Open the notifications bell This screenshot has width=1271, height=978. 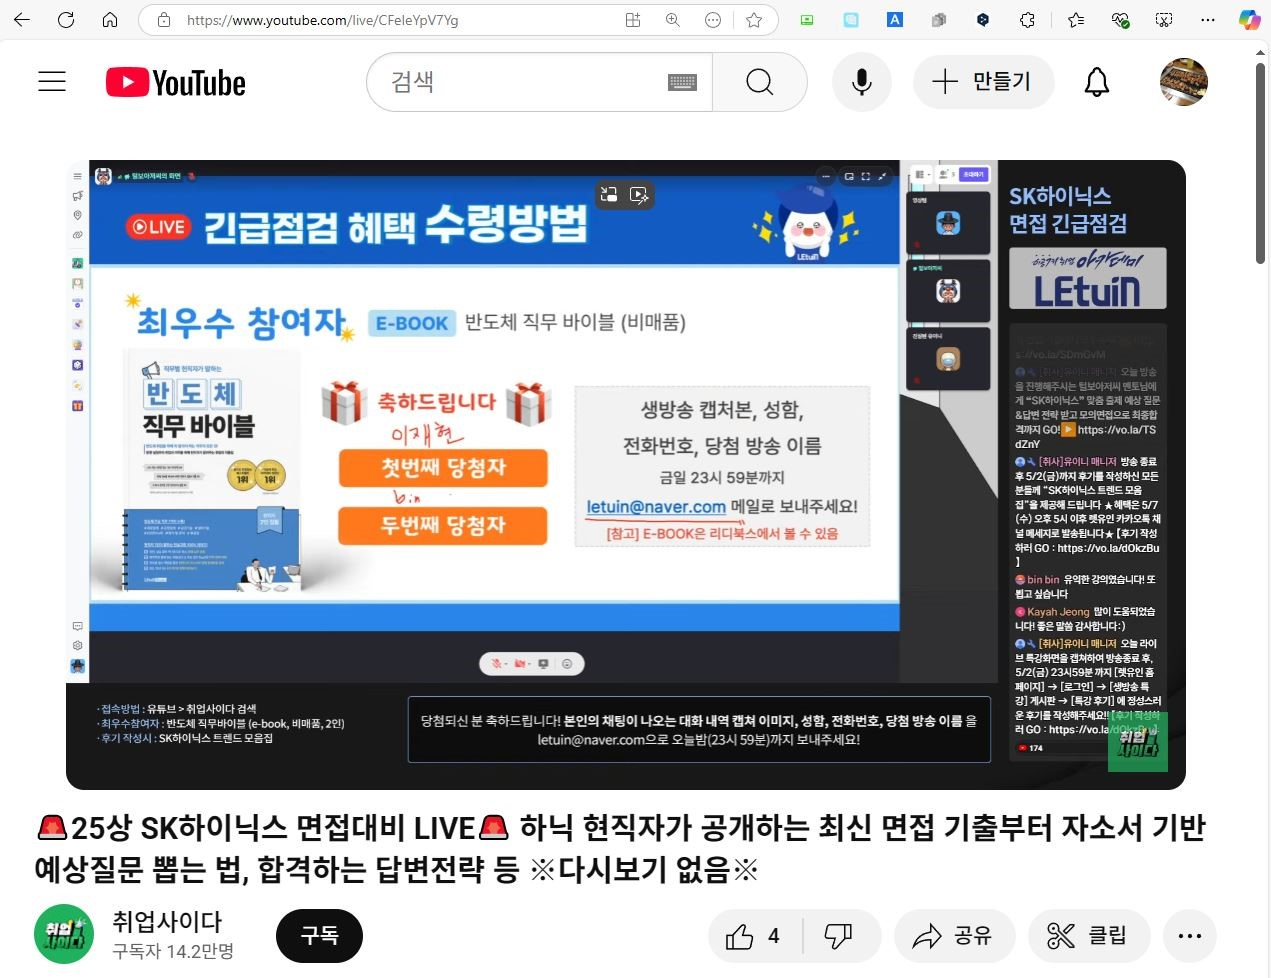[x=1097, y=82]
